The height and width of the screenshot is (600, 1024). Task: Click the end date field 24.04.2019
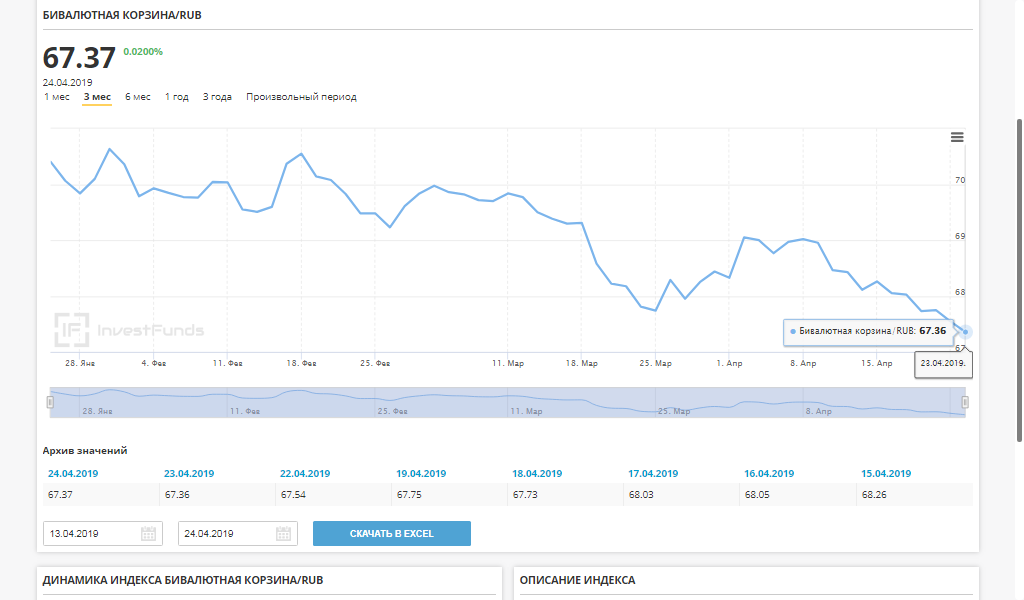225,534
